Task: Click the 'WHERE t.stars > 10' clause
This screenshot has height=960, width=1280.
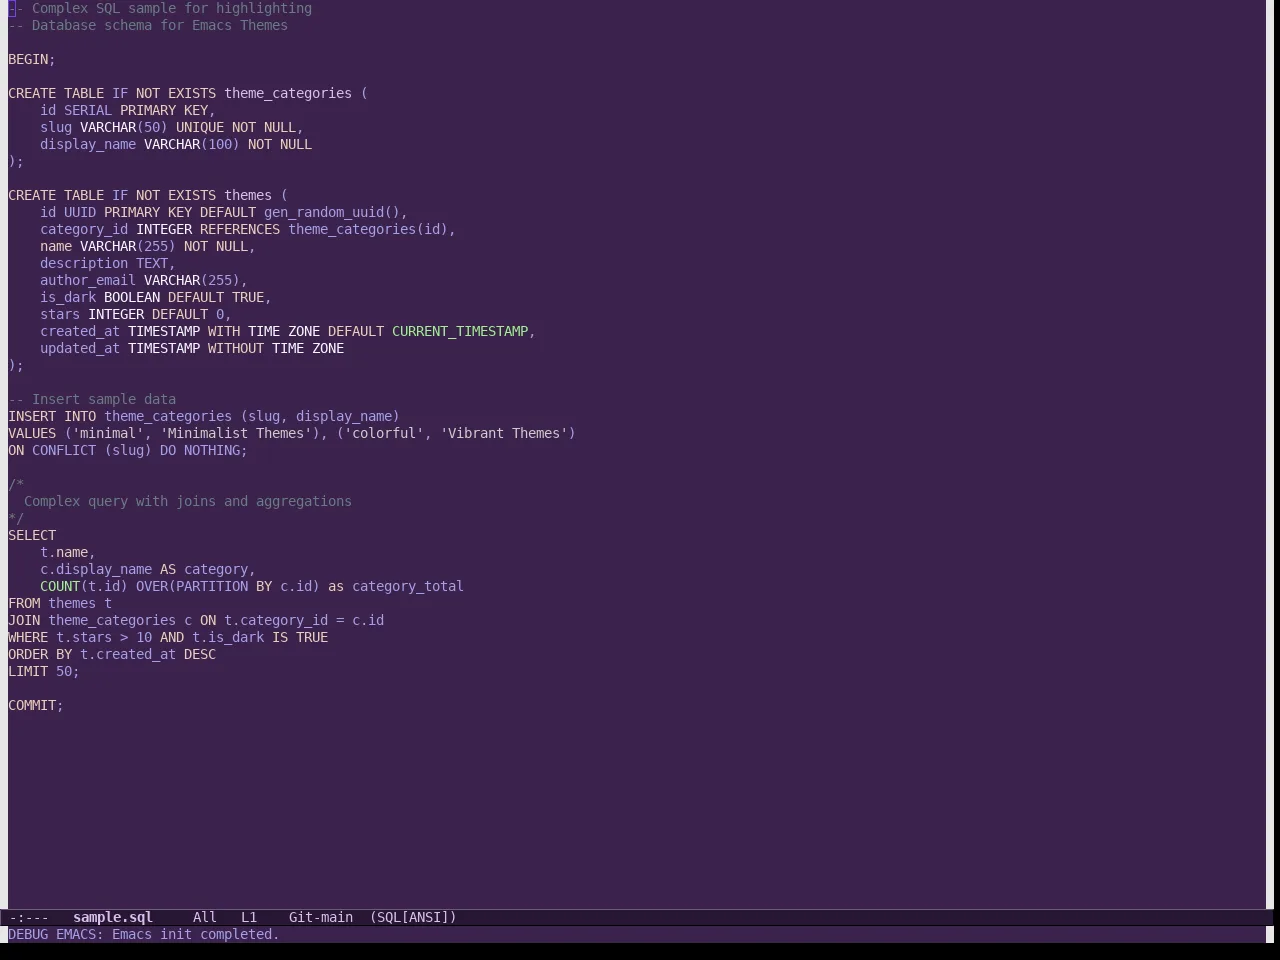Action: tap(80, 637)
